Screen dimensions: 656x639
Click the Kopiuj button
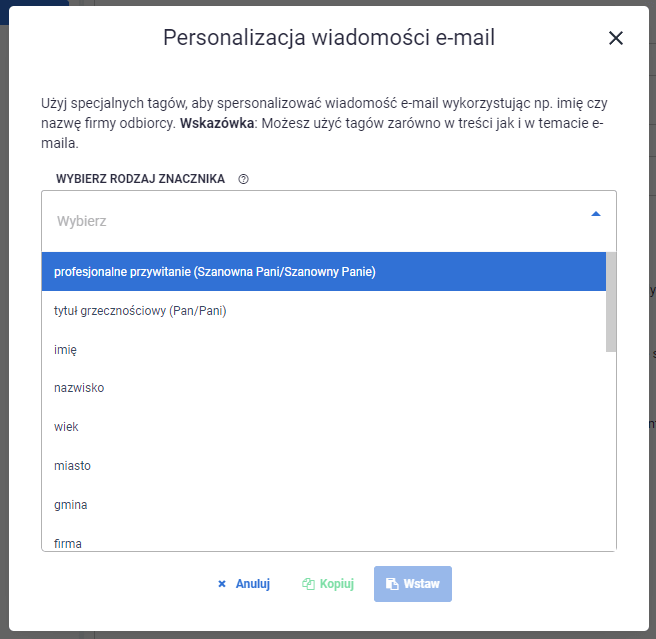point(328,584)
